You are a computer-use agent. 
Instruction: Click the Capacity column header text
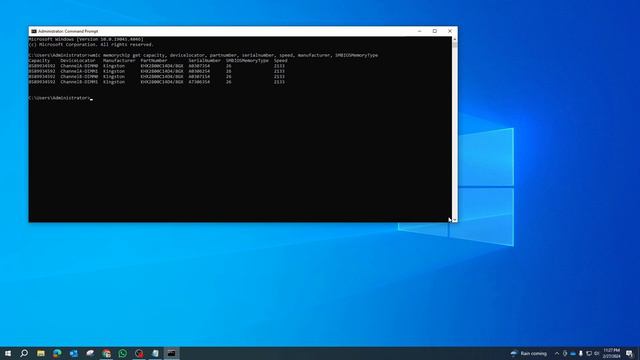point(39,60)
